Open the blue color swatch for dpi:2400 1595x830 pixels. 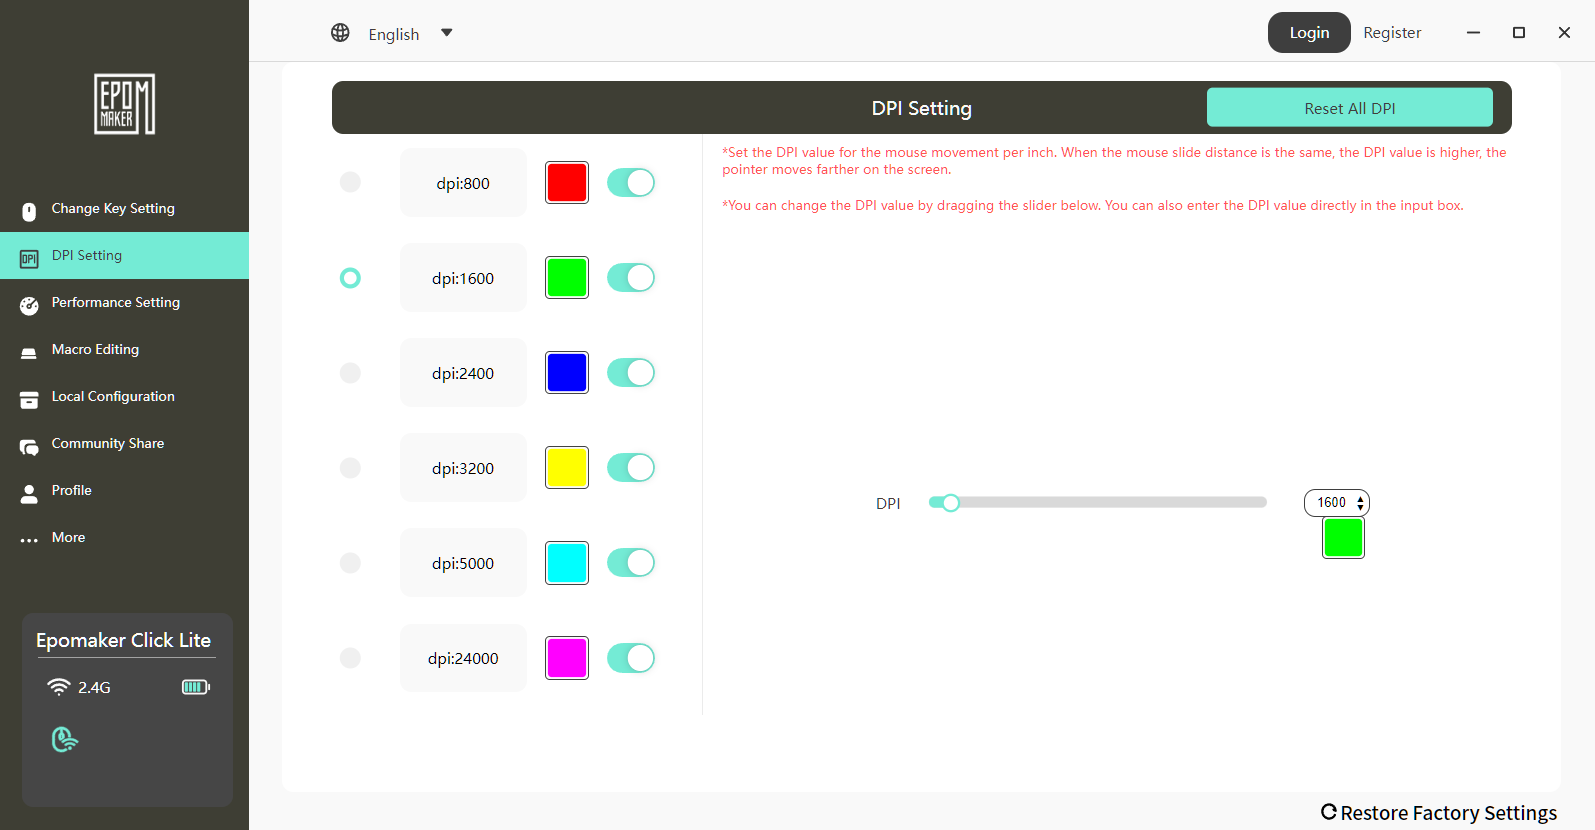pyautogui.click(x=567, y=373)
